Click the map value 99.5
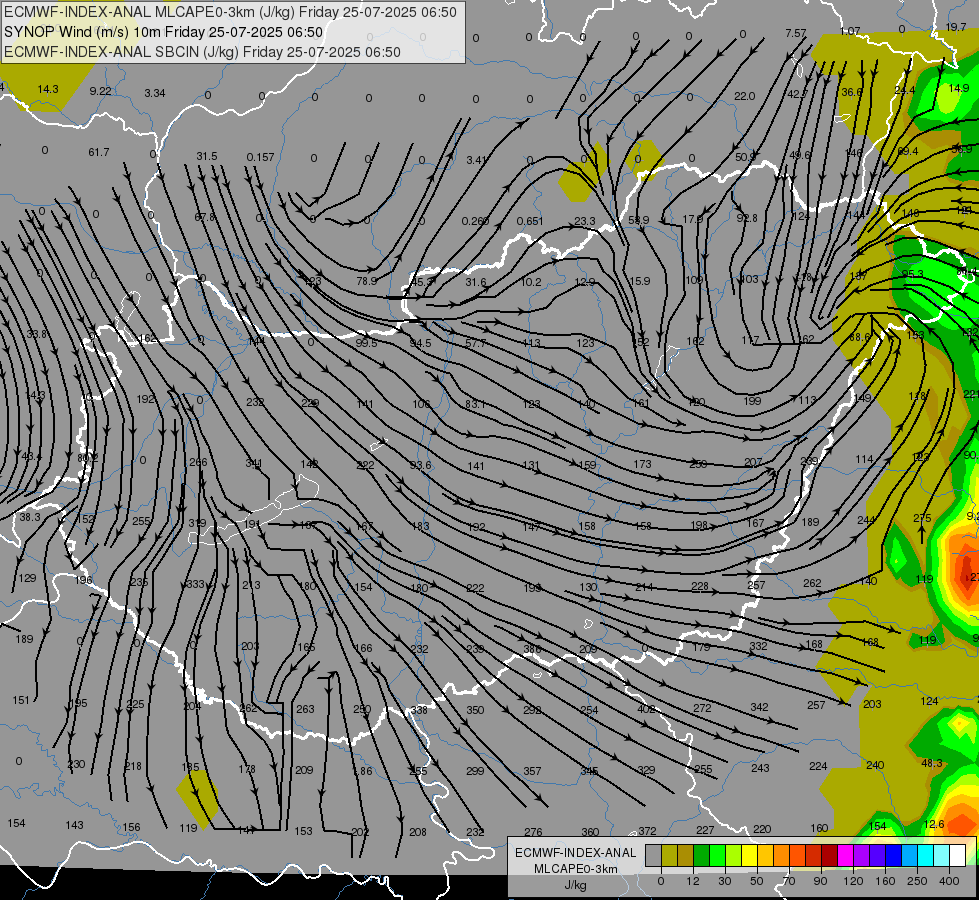 (x=367, y=343)
